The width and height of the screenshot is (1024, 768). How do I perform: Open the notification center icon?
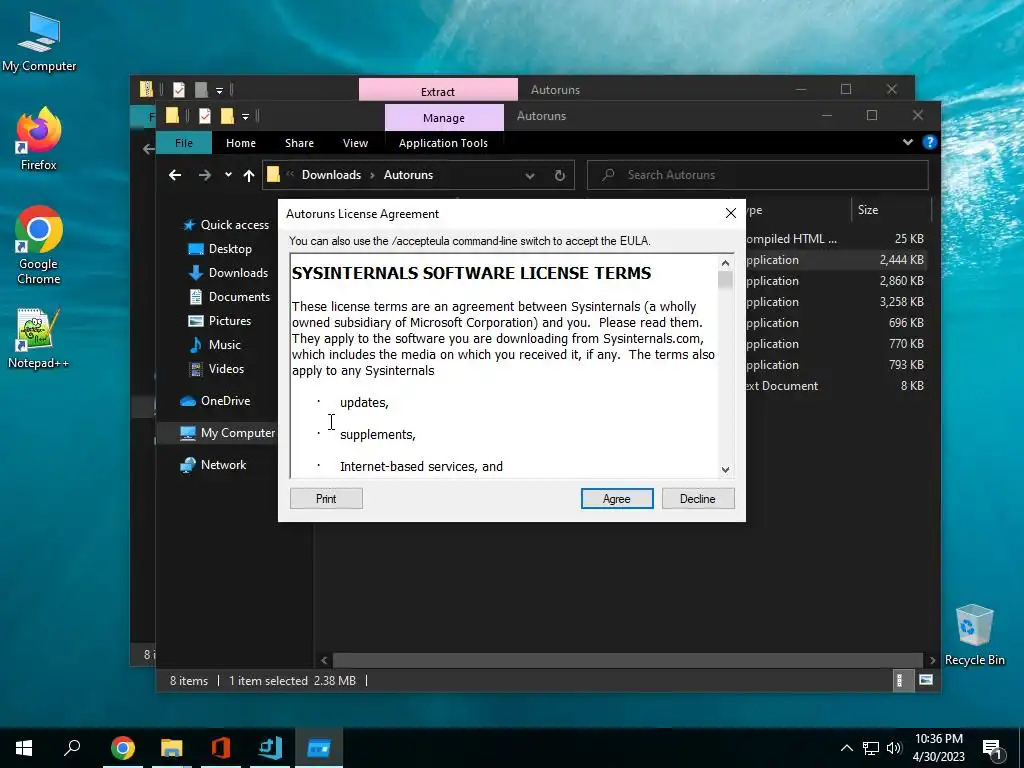click(991, 748)
